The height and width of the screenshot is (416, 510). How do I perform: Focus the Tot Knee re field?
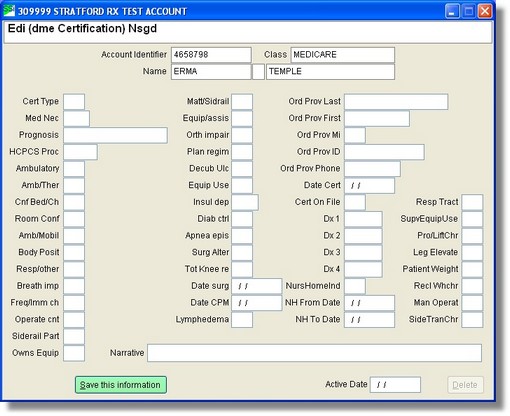[x=242, y=269]
